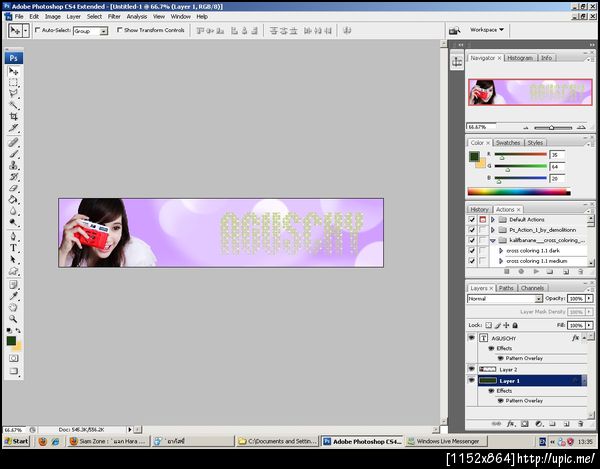Click foreground color swatch in toolbox

click(x=11, y=340)
